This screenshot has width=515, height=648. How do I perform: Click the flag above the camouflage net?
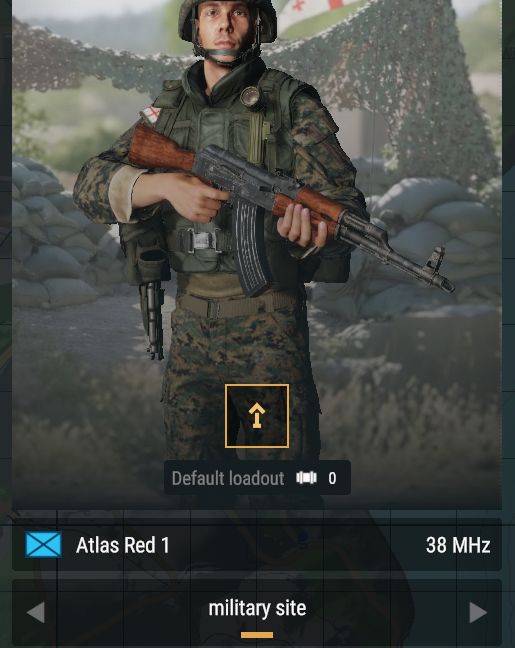pyautogui.click(x=318, y=10)
